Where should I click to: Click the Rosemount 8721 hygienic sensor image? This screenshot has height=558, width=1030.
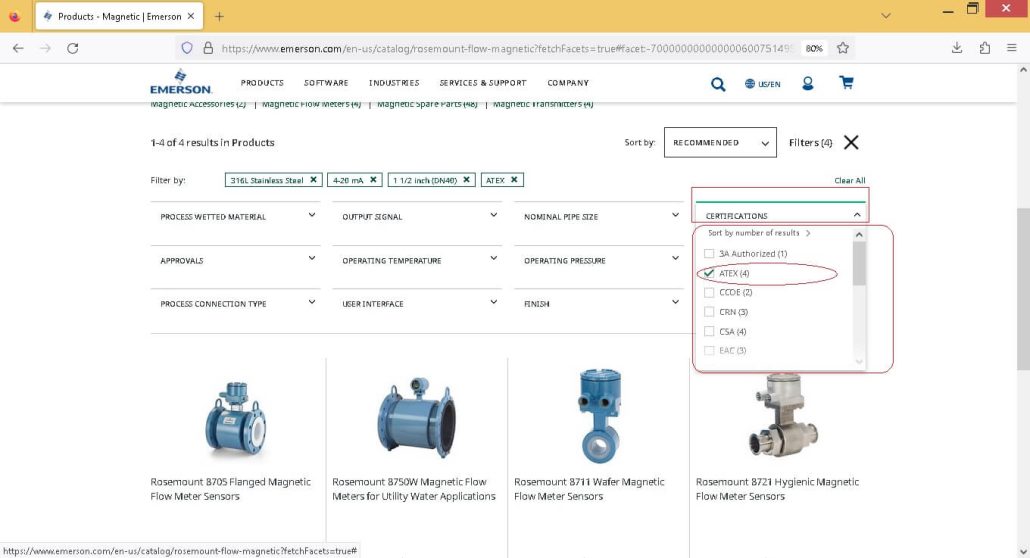tap(783, 415)
